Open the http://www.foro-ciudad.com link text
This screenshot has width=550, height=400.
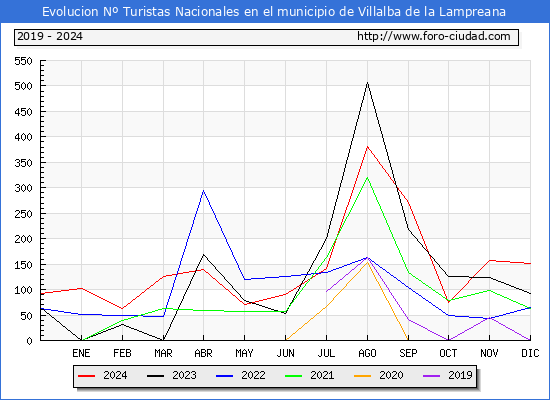pyautogui.click(x=434, y=36)
